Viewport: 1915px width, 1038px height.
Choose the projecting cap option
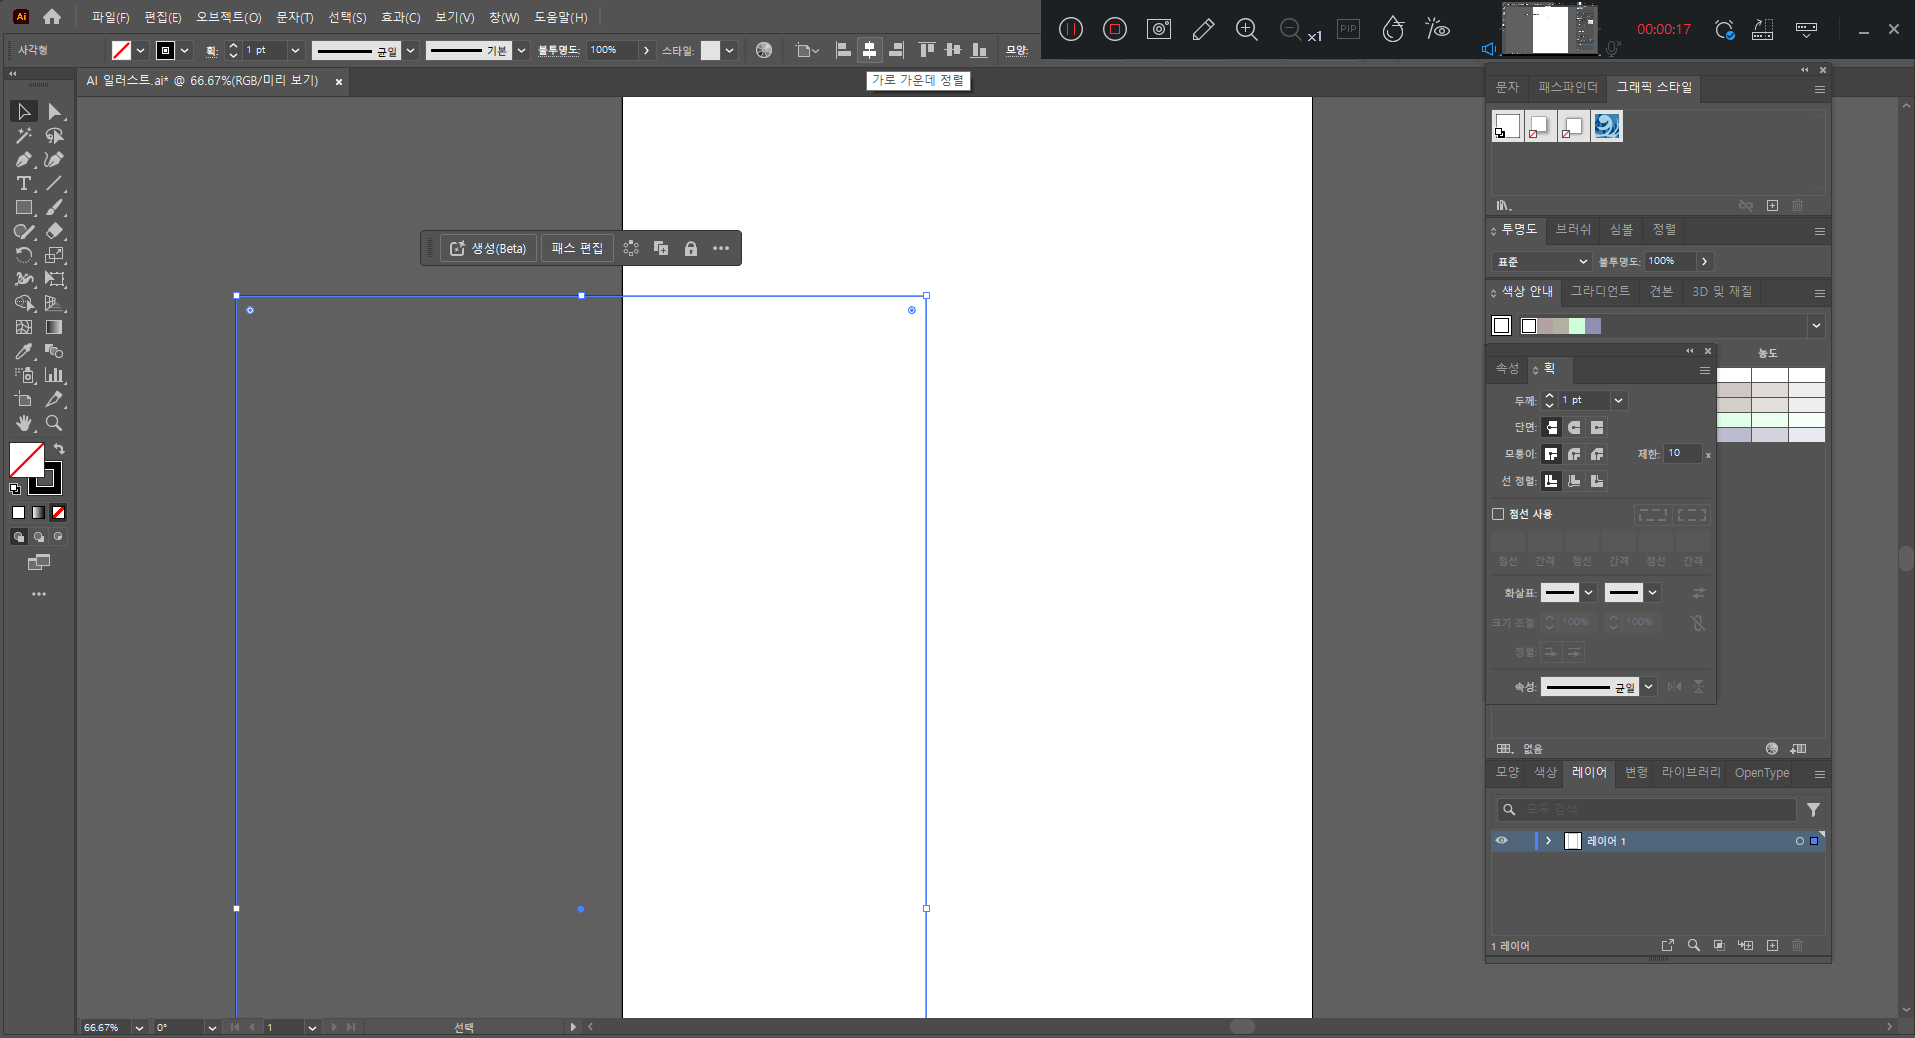tap(1597, 427)
